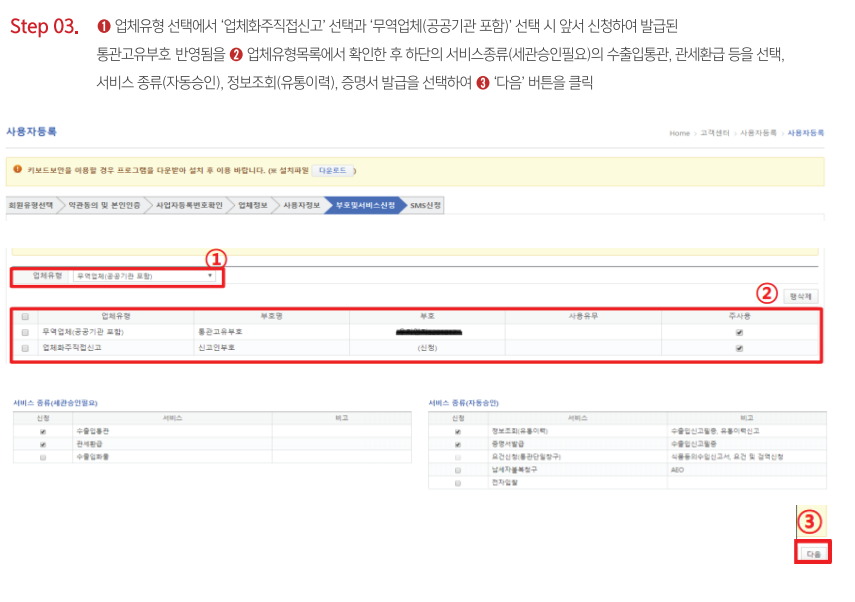Click the 행삭제 button
The height and width of the screenshot is (602, 855).
pyautogui.click(x=801, y=296)
